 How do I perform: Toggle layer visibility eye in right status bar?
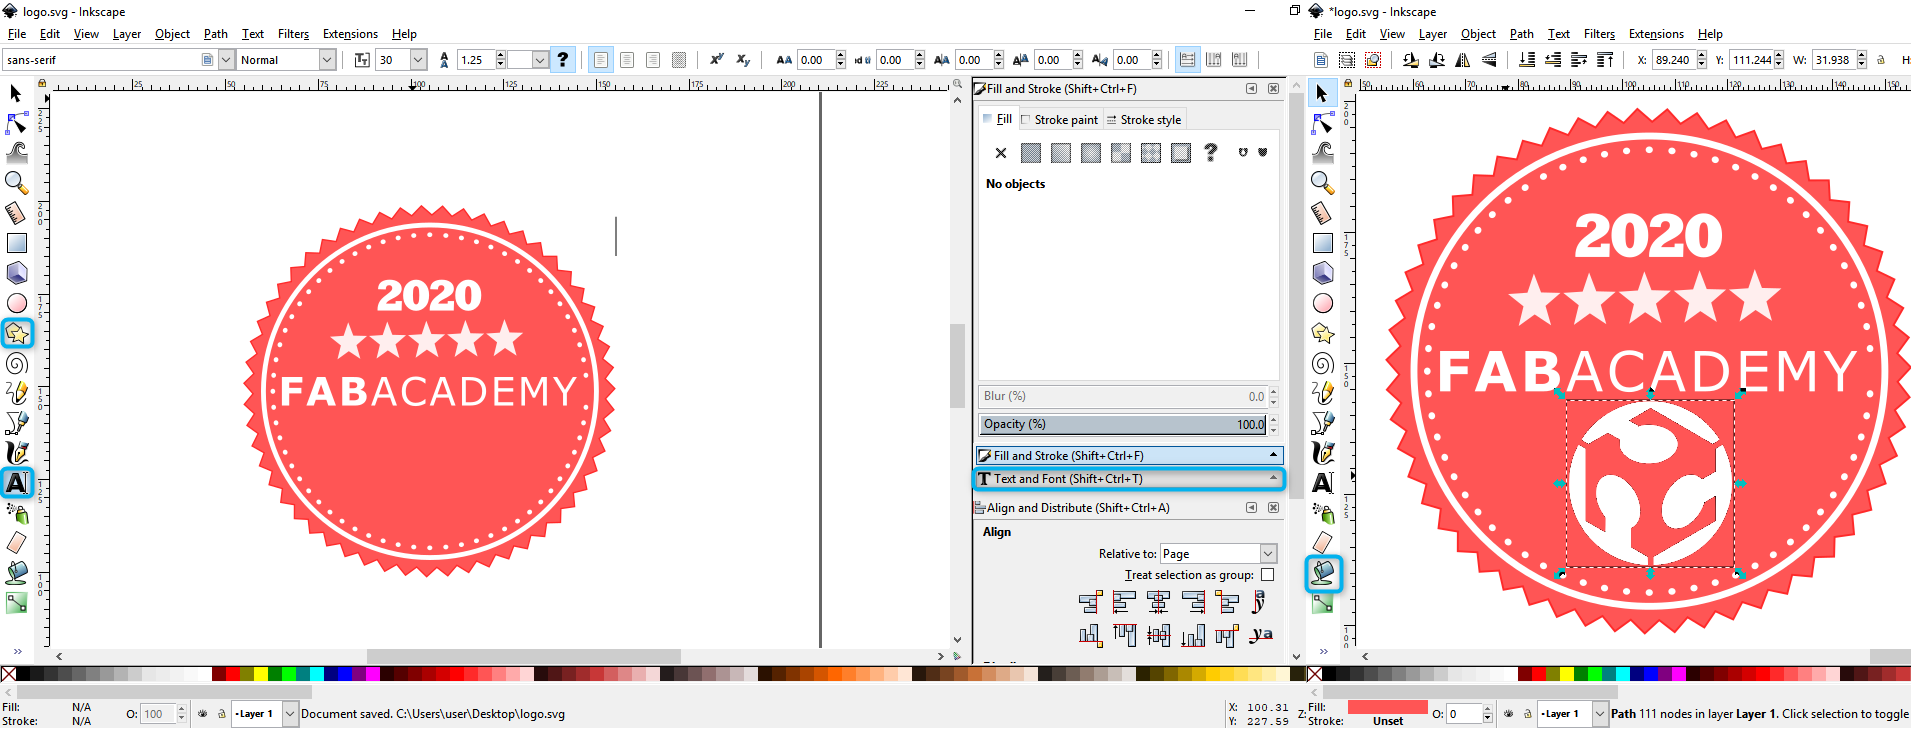click(1509, 714)
